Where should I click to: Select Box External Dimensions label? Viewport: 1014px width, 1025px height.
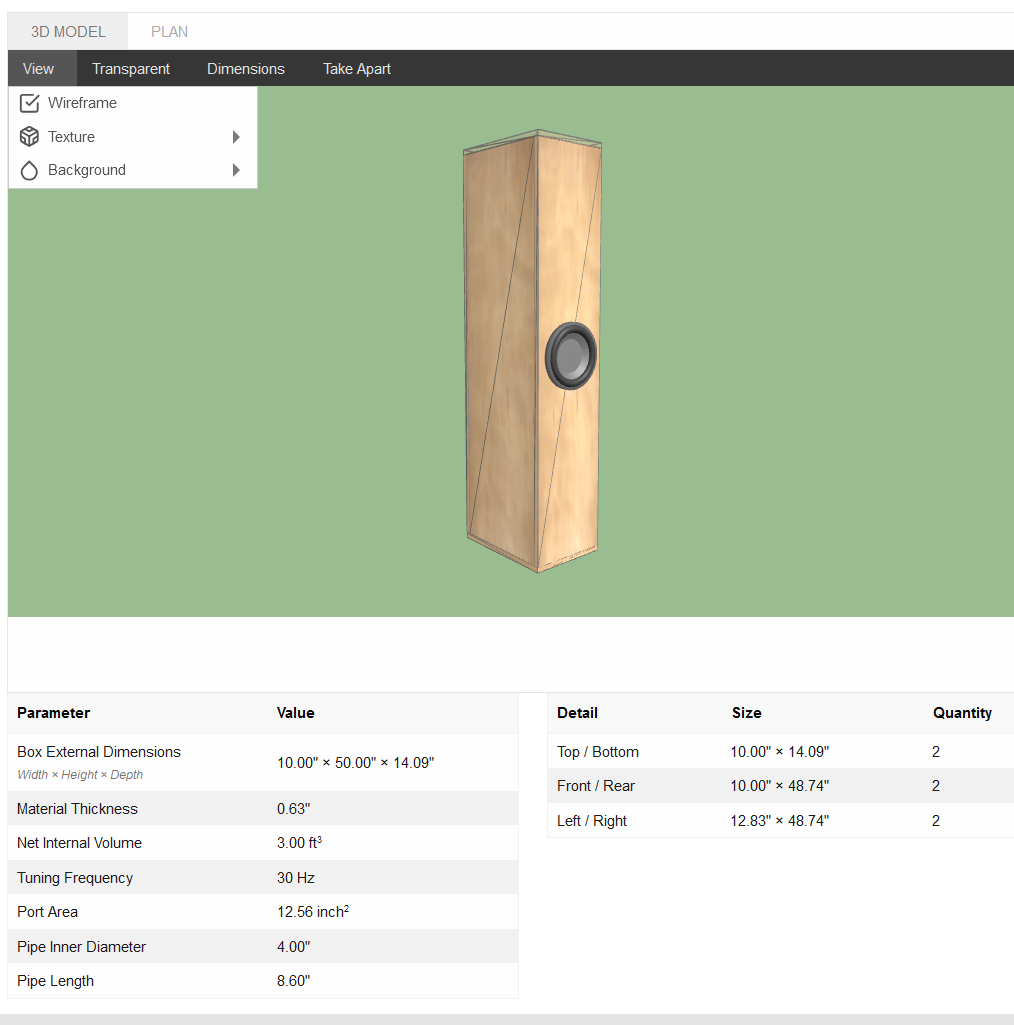(x=99, y=752)
